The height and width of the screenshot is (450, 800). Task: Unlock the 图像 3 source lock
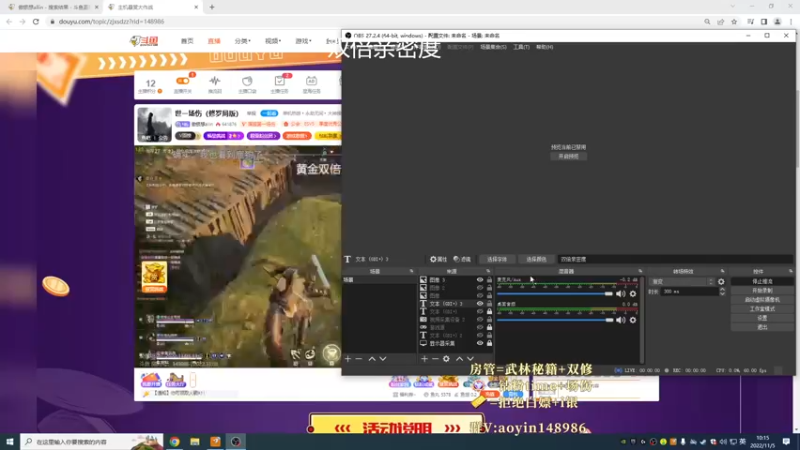(489, 280)
